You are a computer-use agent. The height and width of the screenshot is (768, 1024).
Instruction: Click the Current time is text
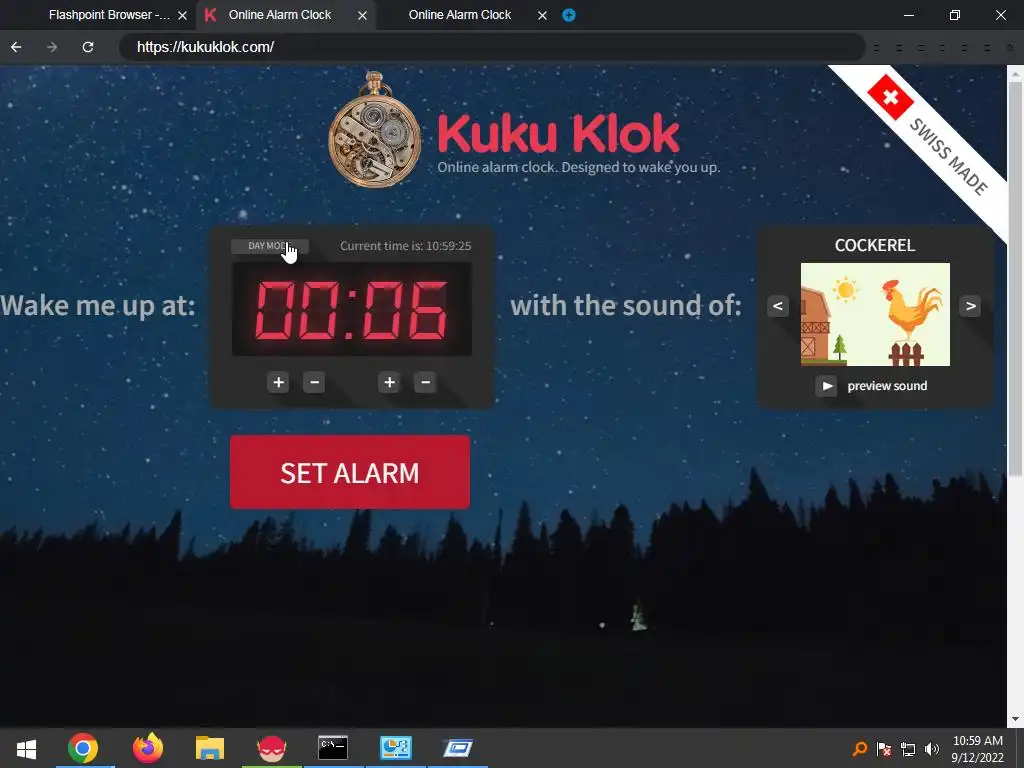406,246
